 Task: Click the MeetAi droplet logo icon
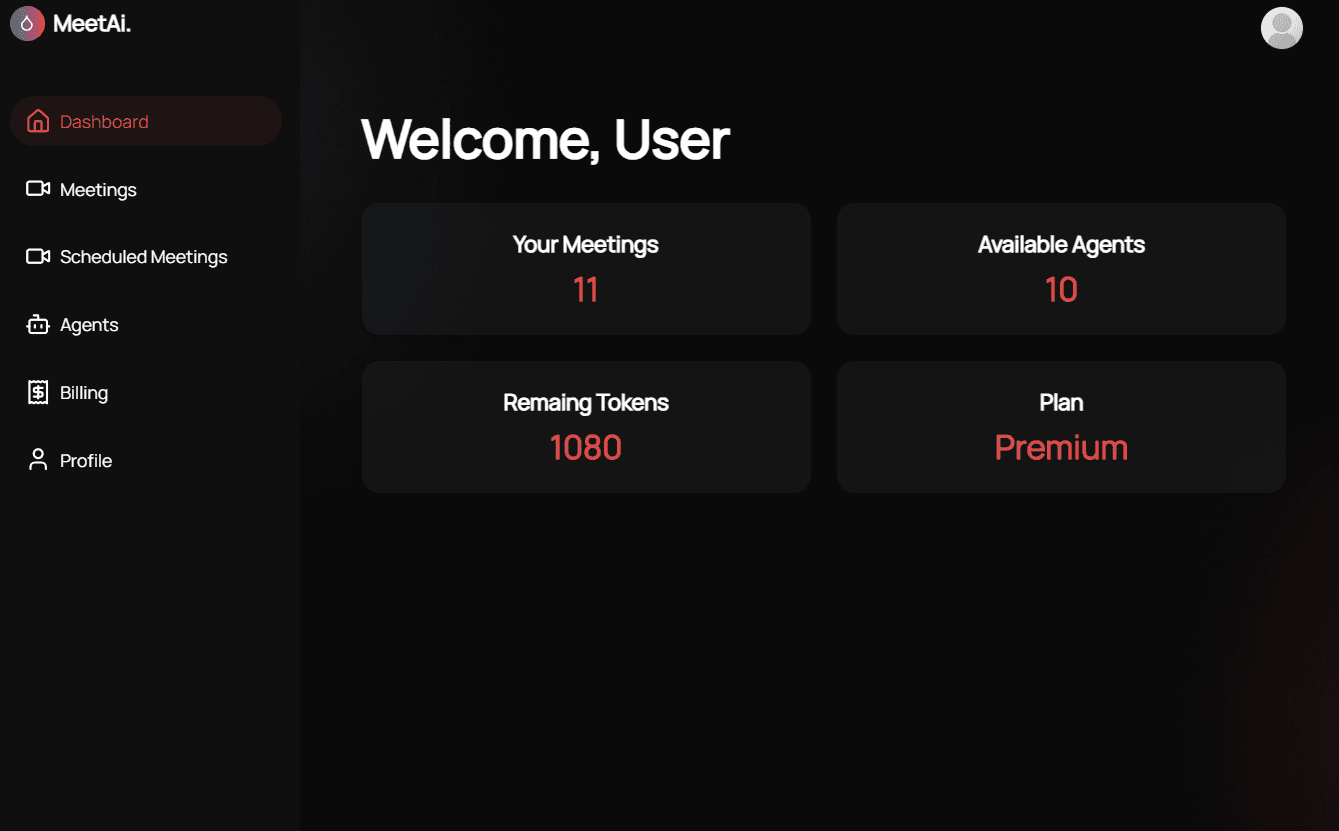(27, 24)
